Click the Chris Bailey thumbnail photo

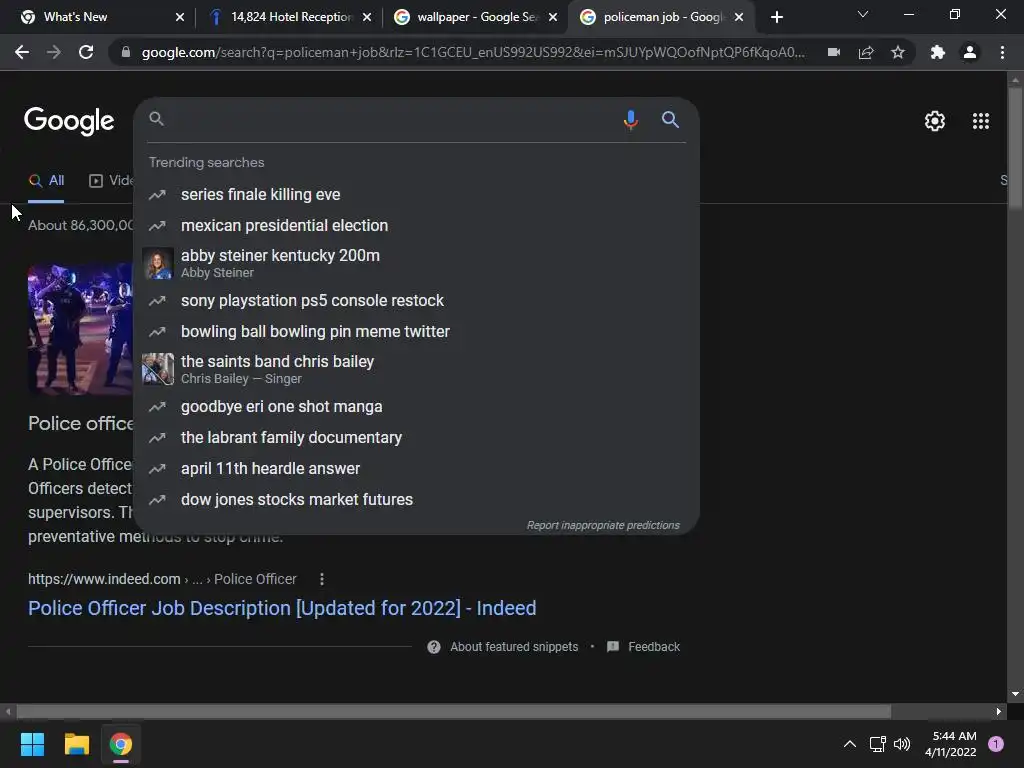tap(158, 369)
